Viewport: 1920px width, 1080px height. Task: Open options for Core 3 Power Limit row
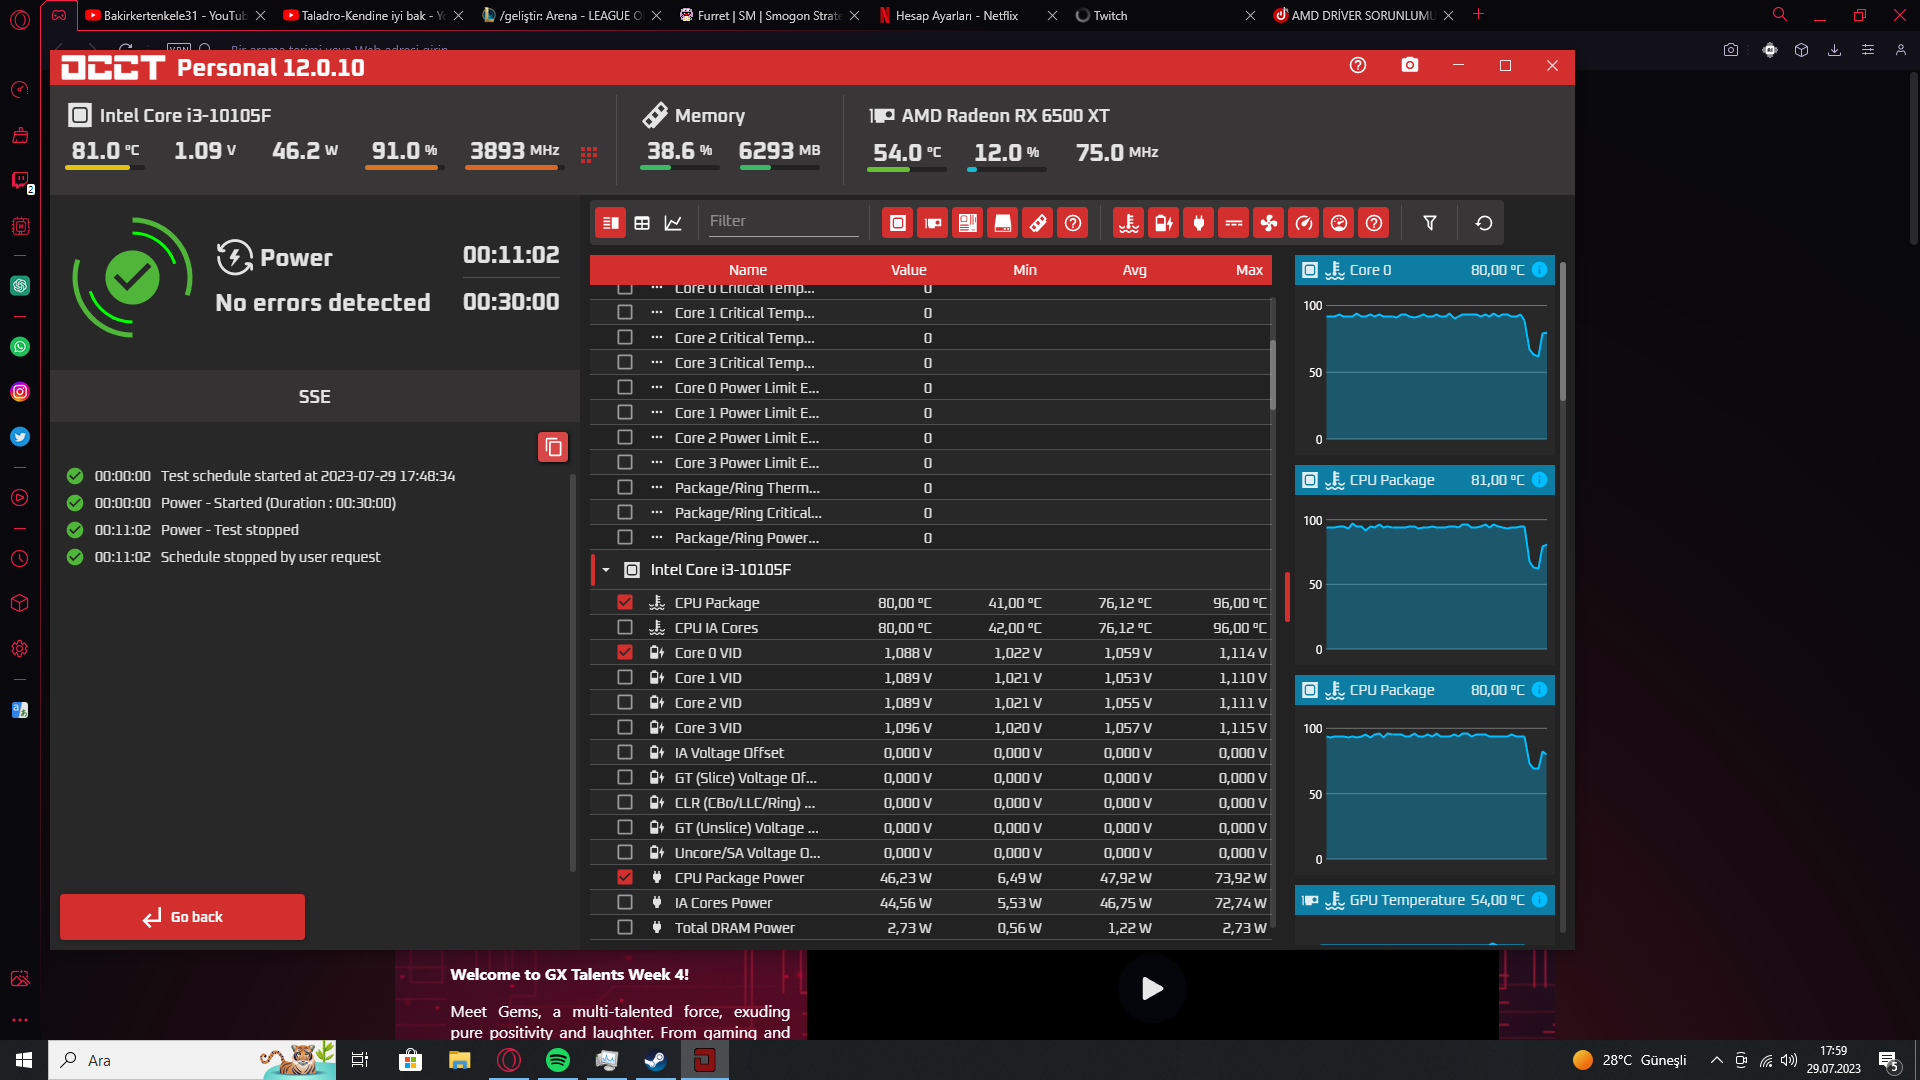[657, 463]
